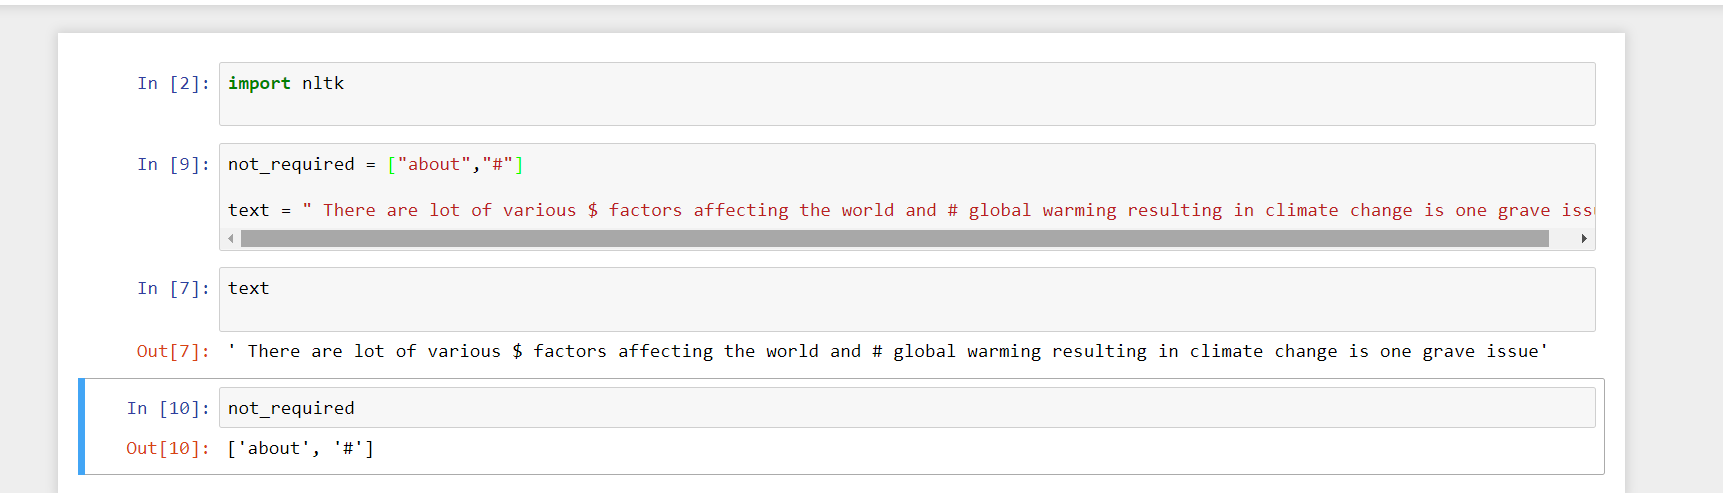This screenshot has width=1723, height=493.
Task: Click the ['about', '#'] output list
Action: click(x=300, y=449)
